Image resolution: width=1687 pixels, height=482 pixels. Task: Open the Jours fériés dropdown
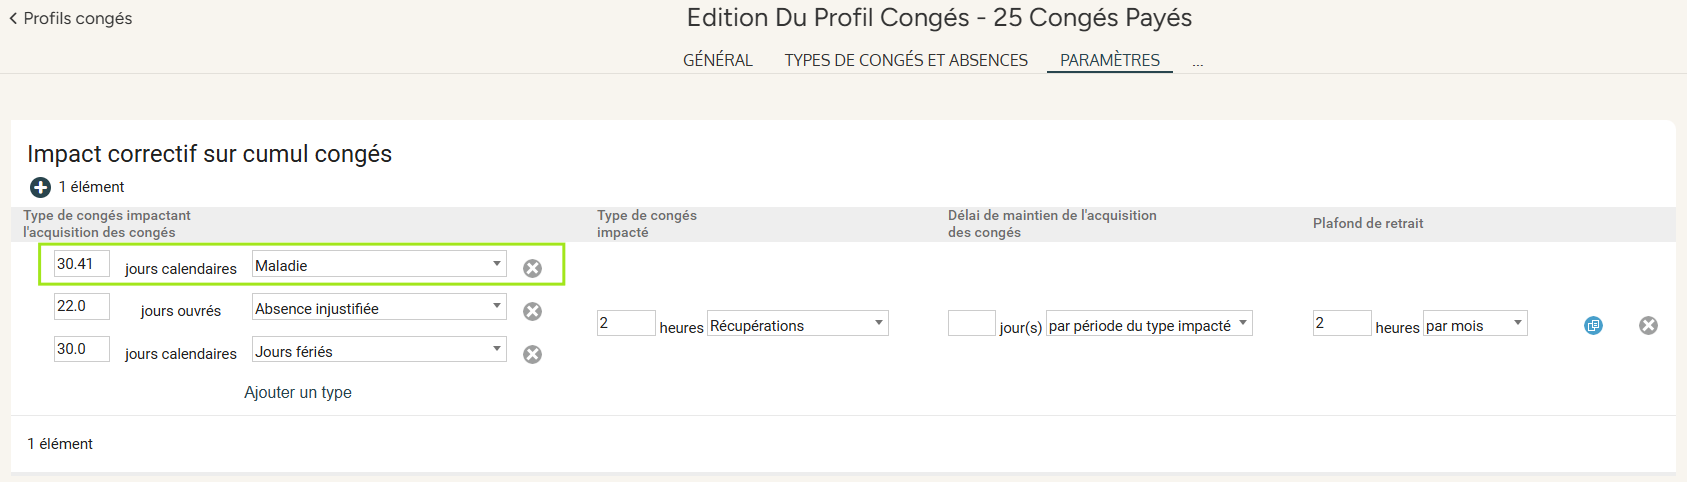(379, 350)
